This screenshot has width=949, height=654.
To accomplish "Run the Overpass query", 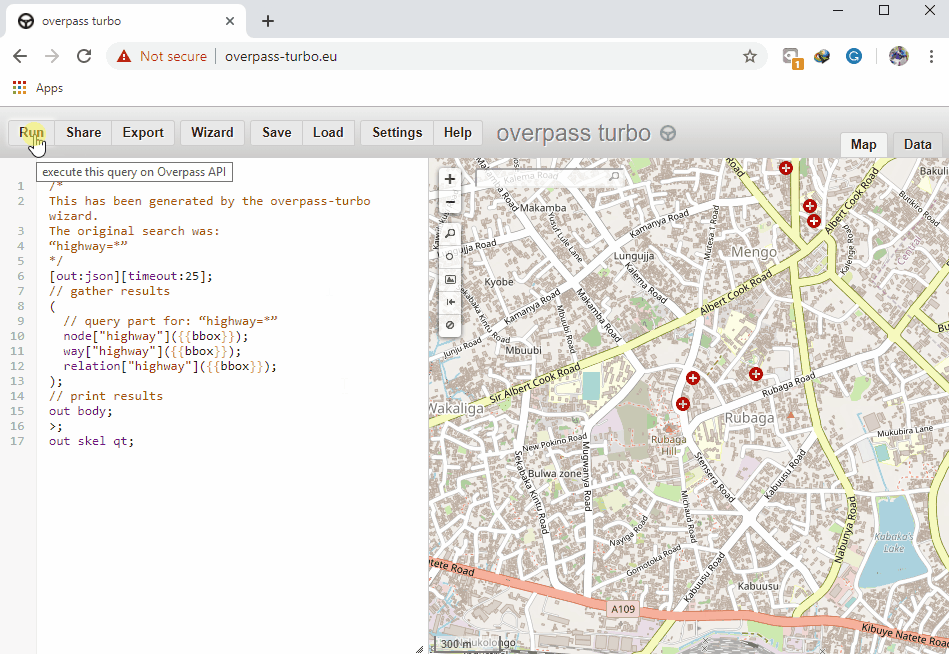I will coord(32,133).
